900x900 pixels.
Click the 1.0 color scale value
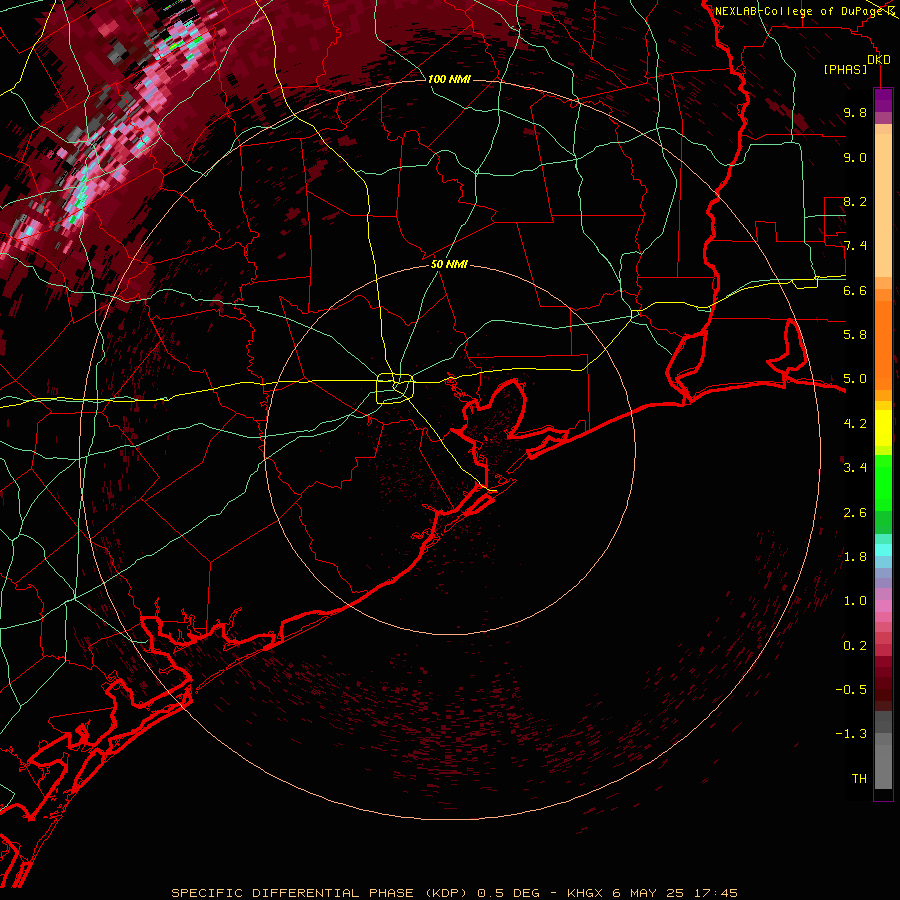point(855,600)
